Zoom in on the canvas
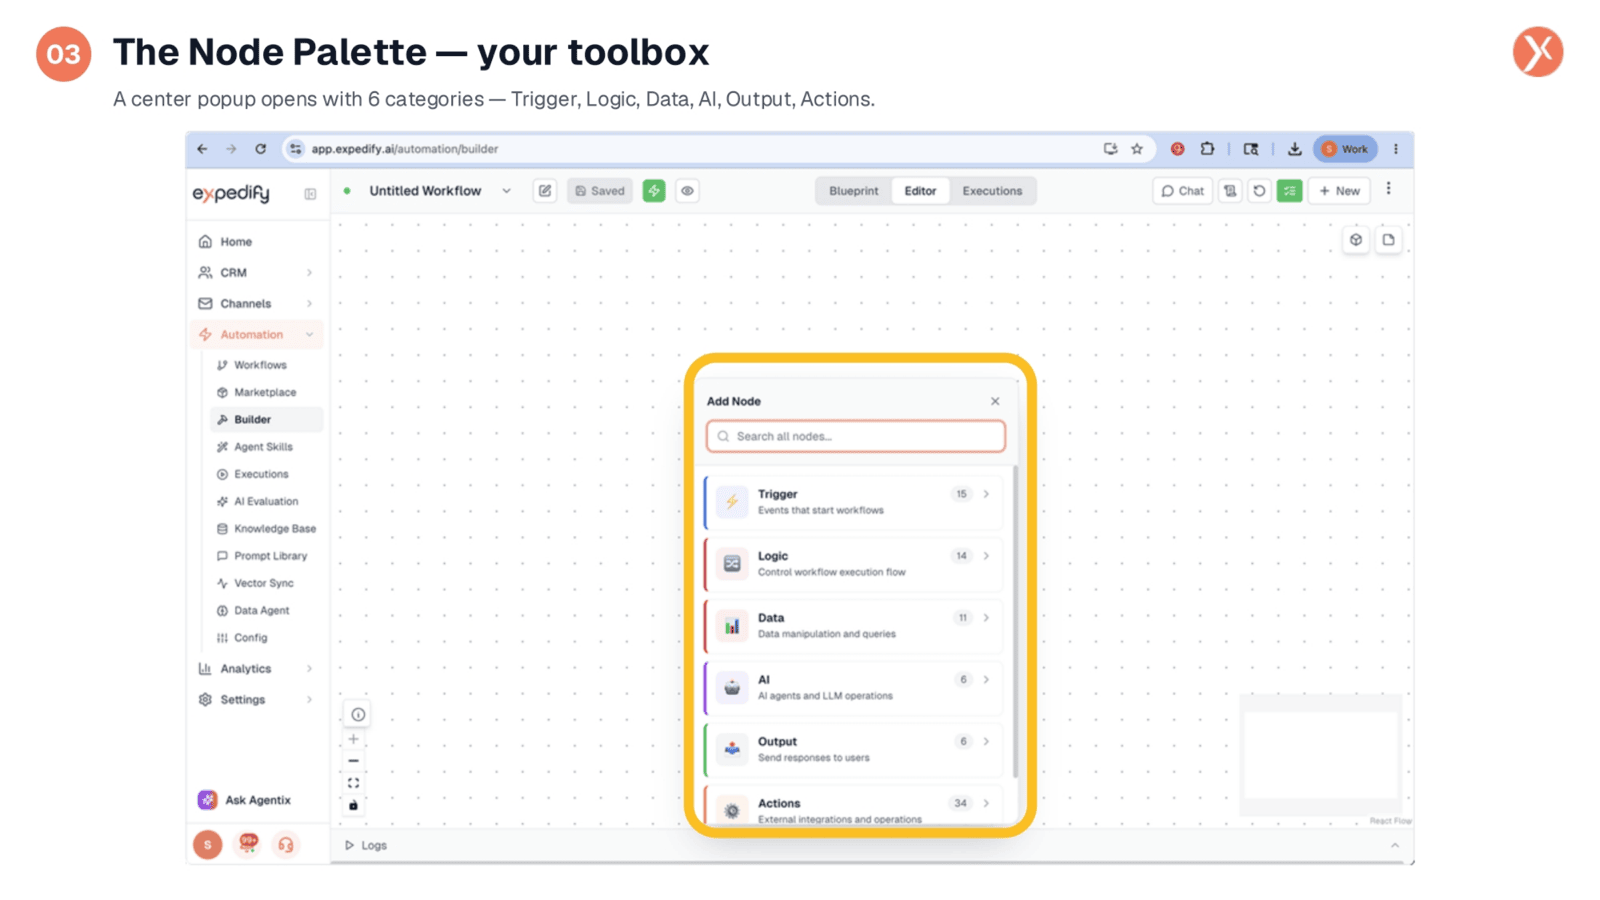 point(353,739)
